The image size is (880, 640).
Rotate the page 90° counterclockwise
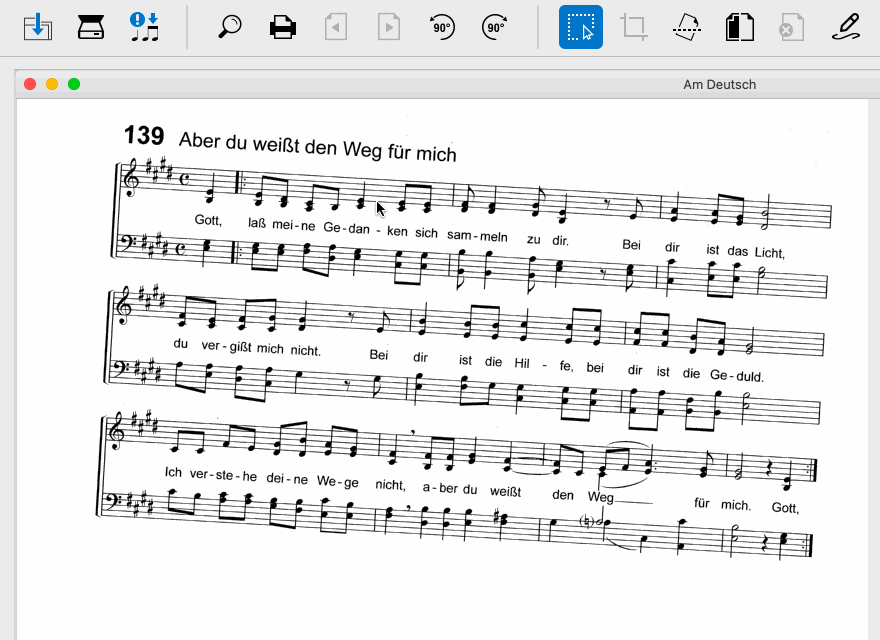441,27
